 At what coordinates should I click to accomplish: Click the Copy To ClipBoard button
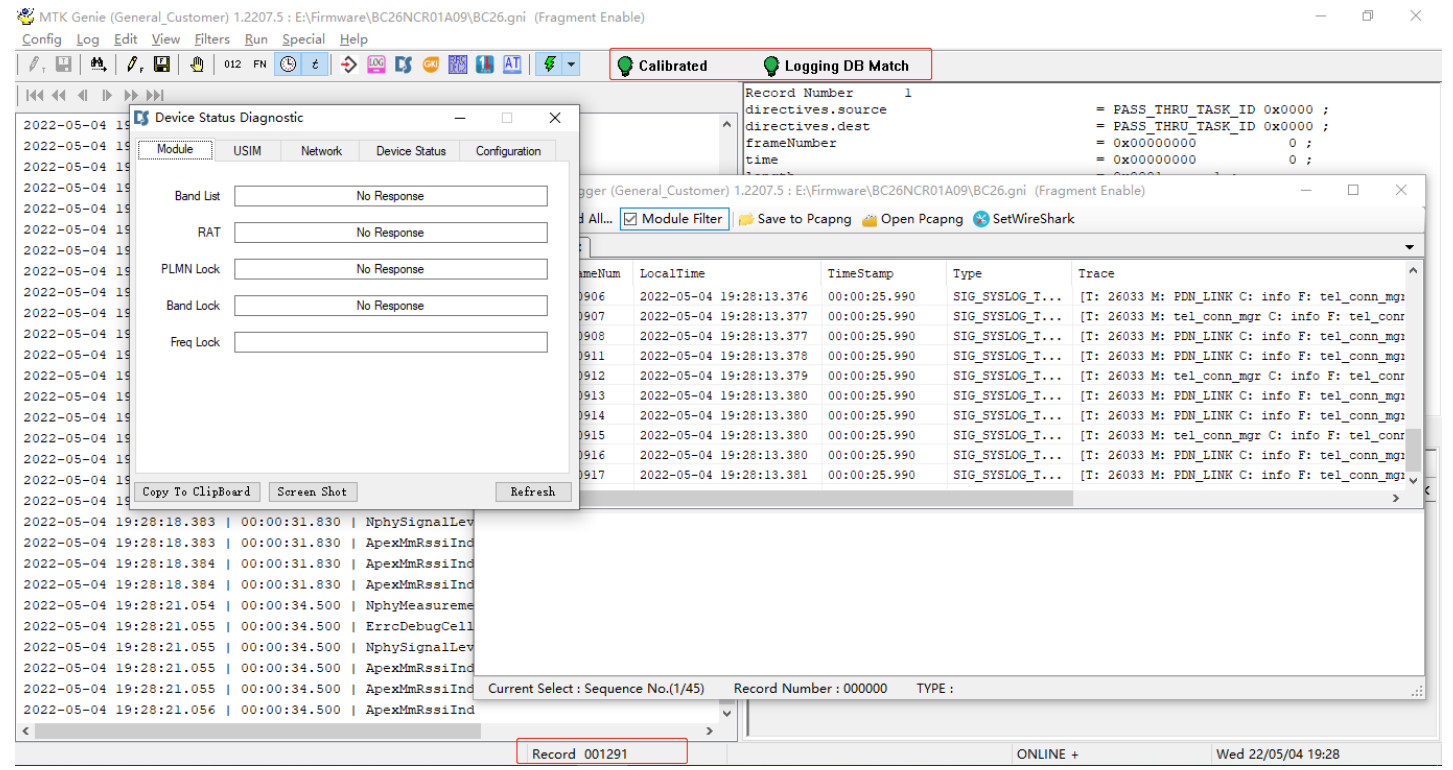(x=196, y=492)
